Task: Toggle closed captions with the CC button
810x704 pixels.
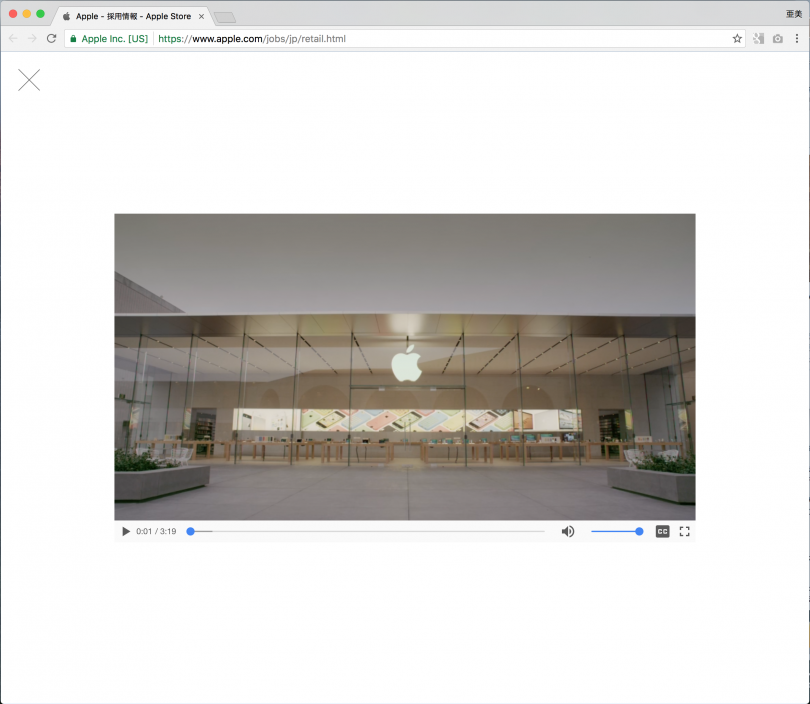Action: coord(662,531)
